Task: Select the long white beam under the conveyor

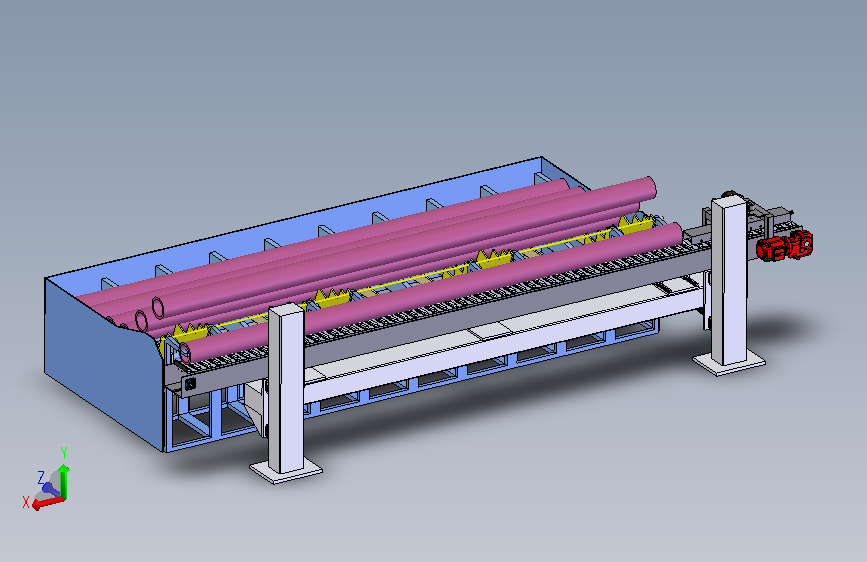Action: pyautogui.click(x=503, y=339)
